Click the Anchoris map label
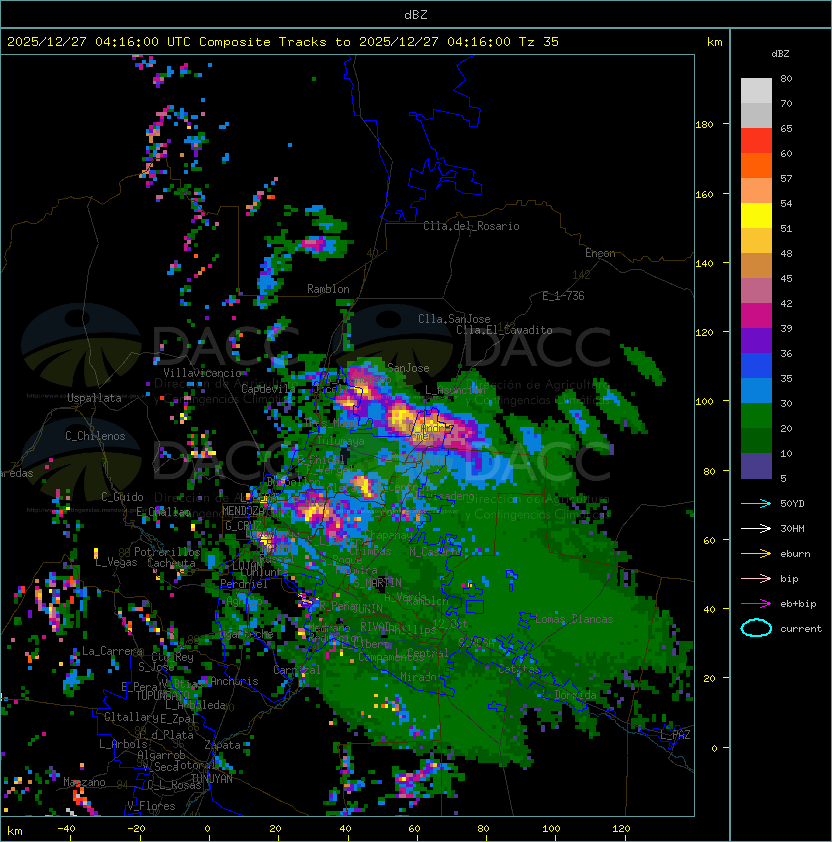 tap(234, 681)
